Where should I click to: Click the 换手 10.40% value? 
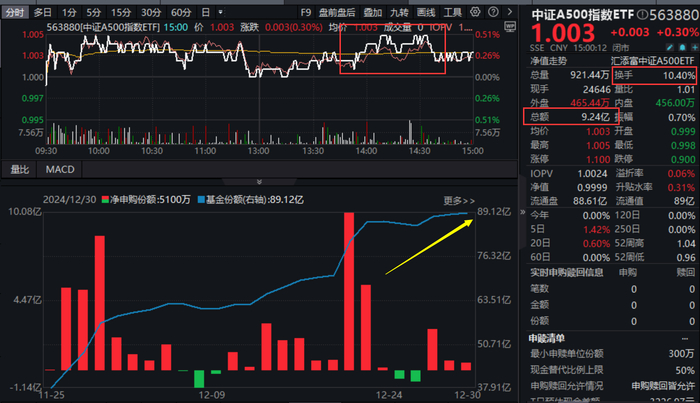[x=679, y=75]
